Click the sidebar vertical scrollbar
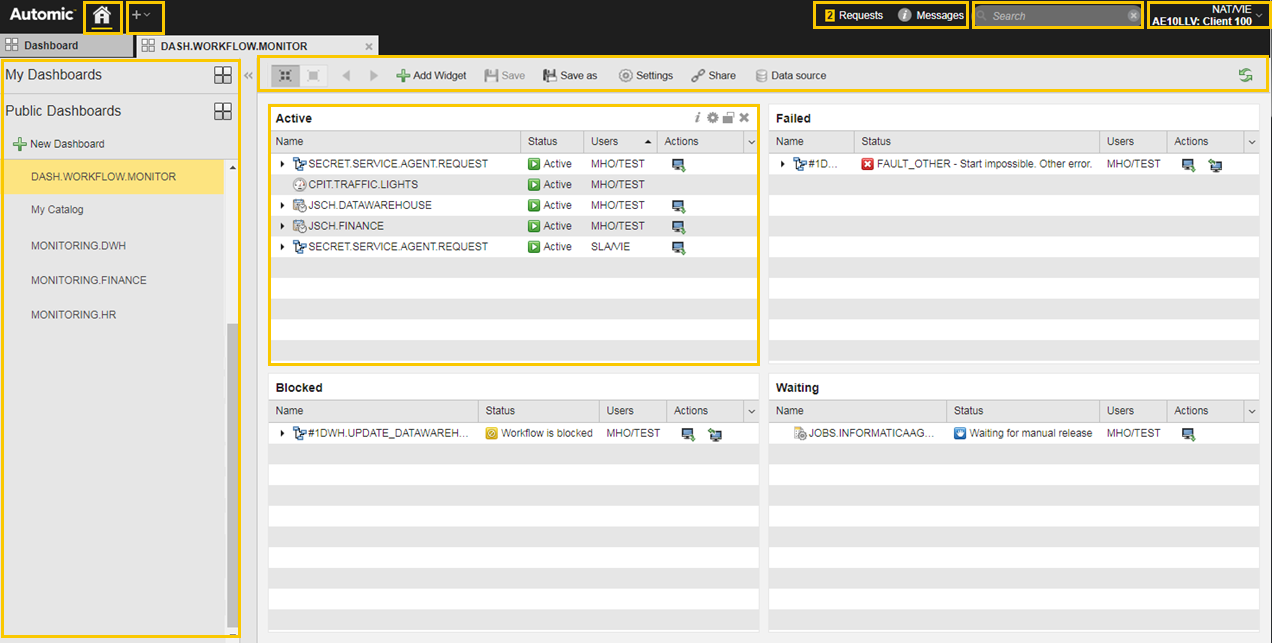The height and width of the screenshot is (643, 1272). 233,470
